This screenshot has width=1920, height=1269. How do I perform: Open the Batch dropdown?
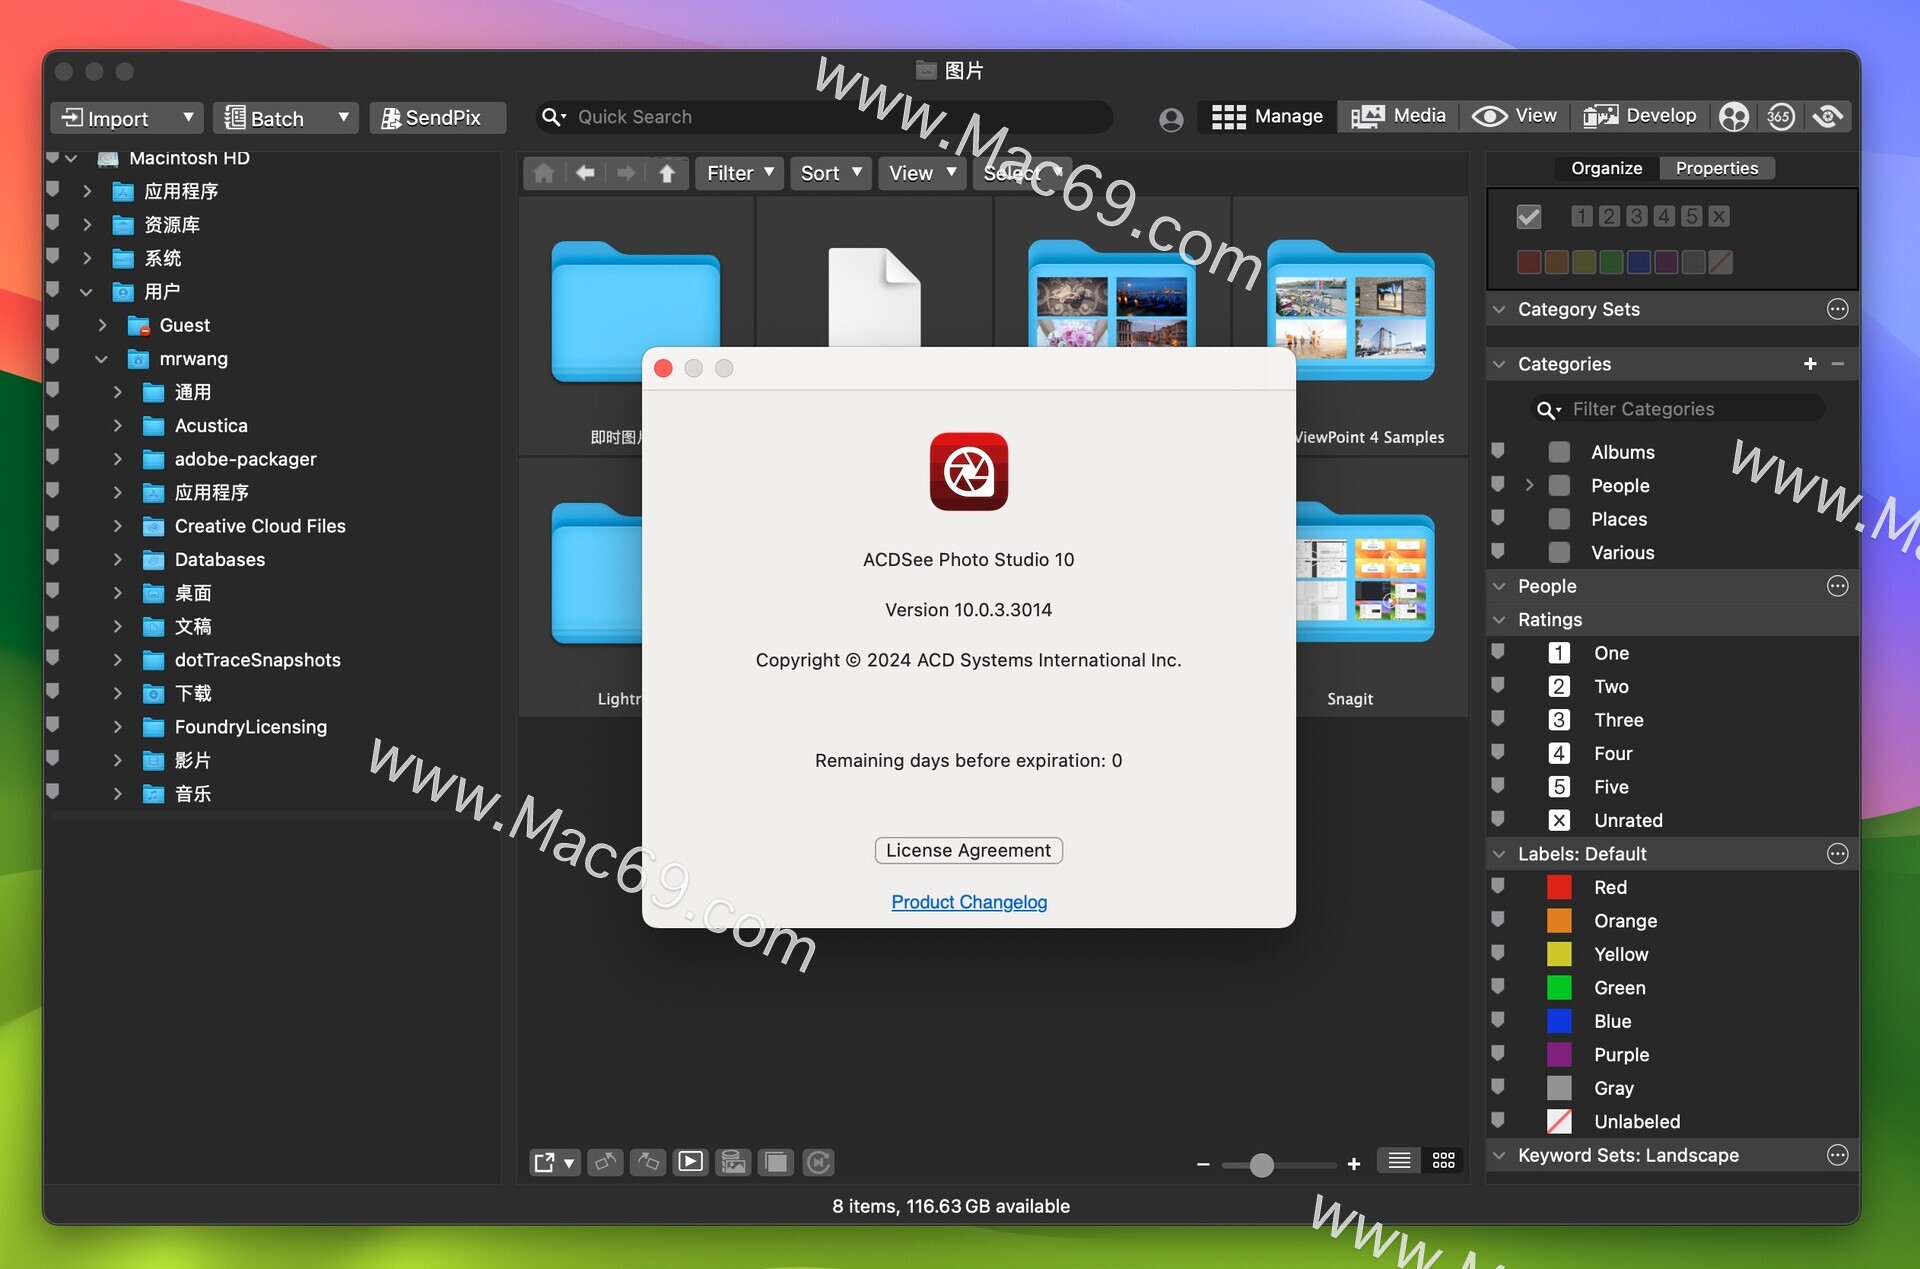click(285, 118)
